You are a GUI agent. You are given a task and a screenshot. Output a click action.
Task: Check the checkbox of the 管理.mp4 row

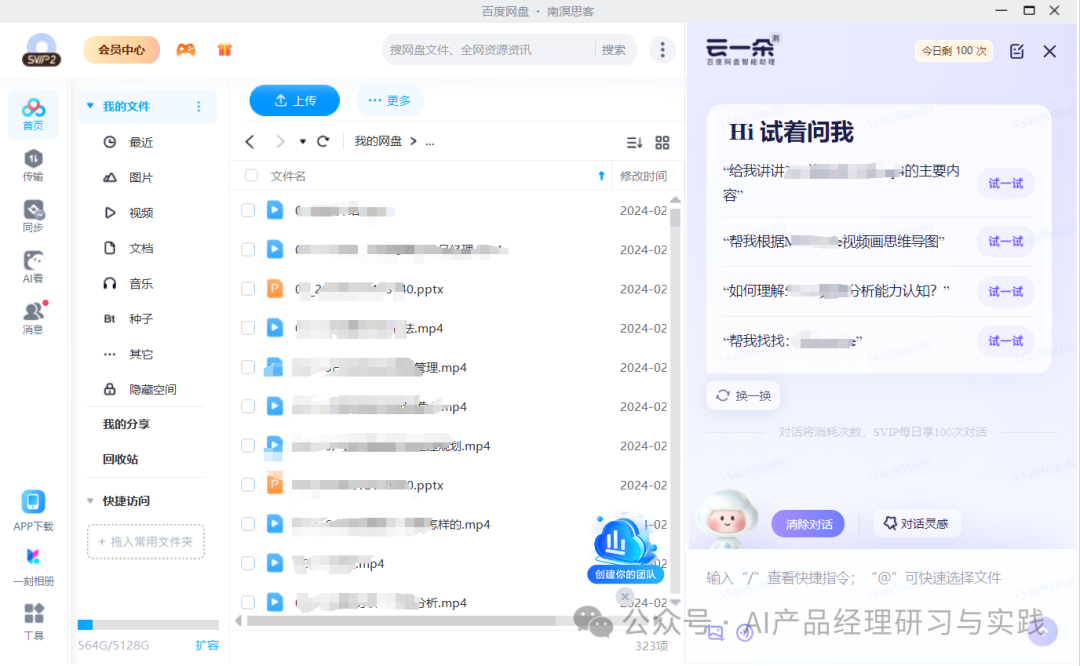pyautogui.click(x=248, y=367)
